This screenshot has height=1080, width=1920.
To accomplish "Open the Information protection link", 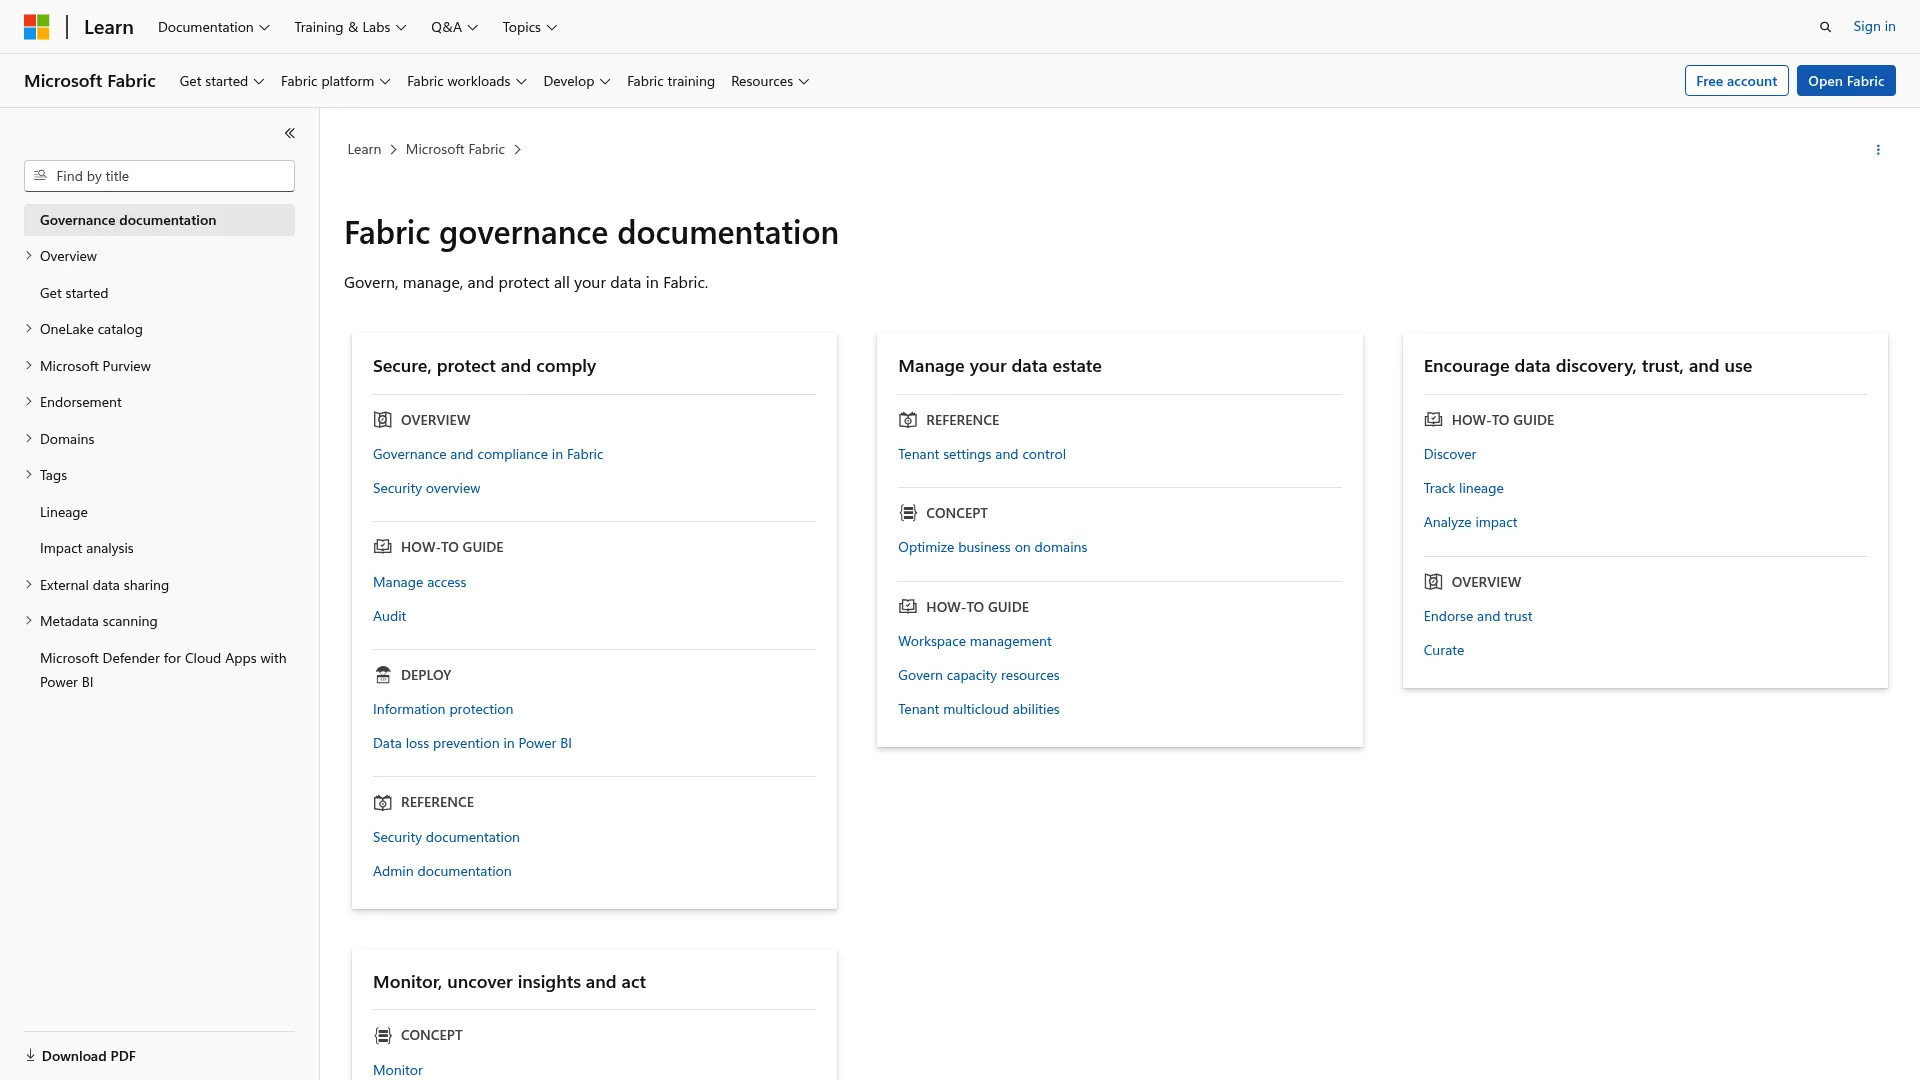I will pyautogui.click(x=443, y=709).
